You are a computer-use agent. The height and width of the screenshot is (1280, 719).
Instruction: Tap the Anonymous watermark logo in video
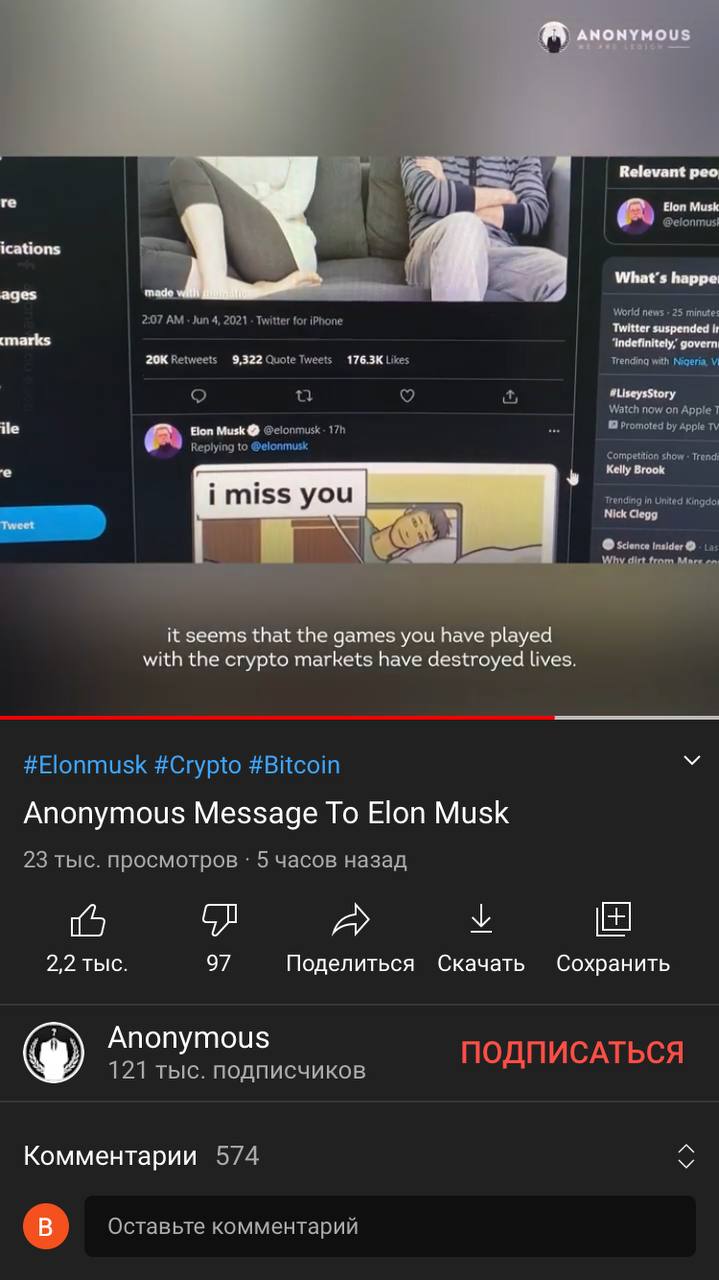coord(615,37)
